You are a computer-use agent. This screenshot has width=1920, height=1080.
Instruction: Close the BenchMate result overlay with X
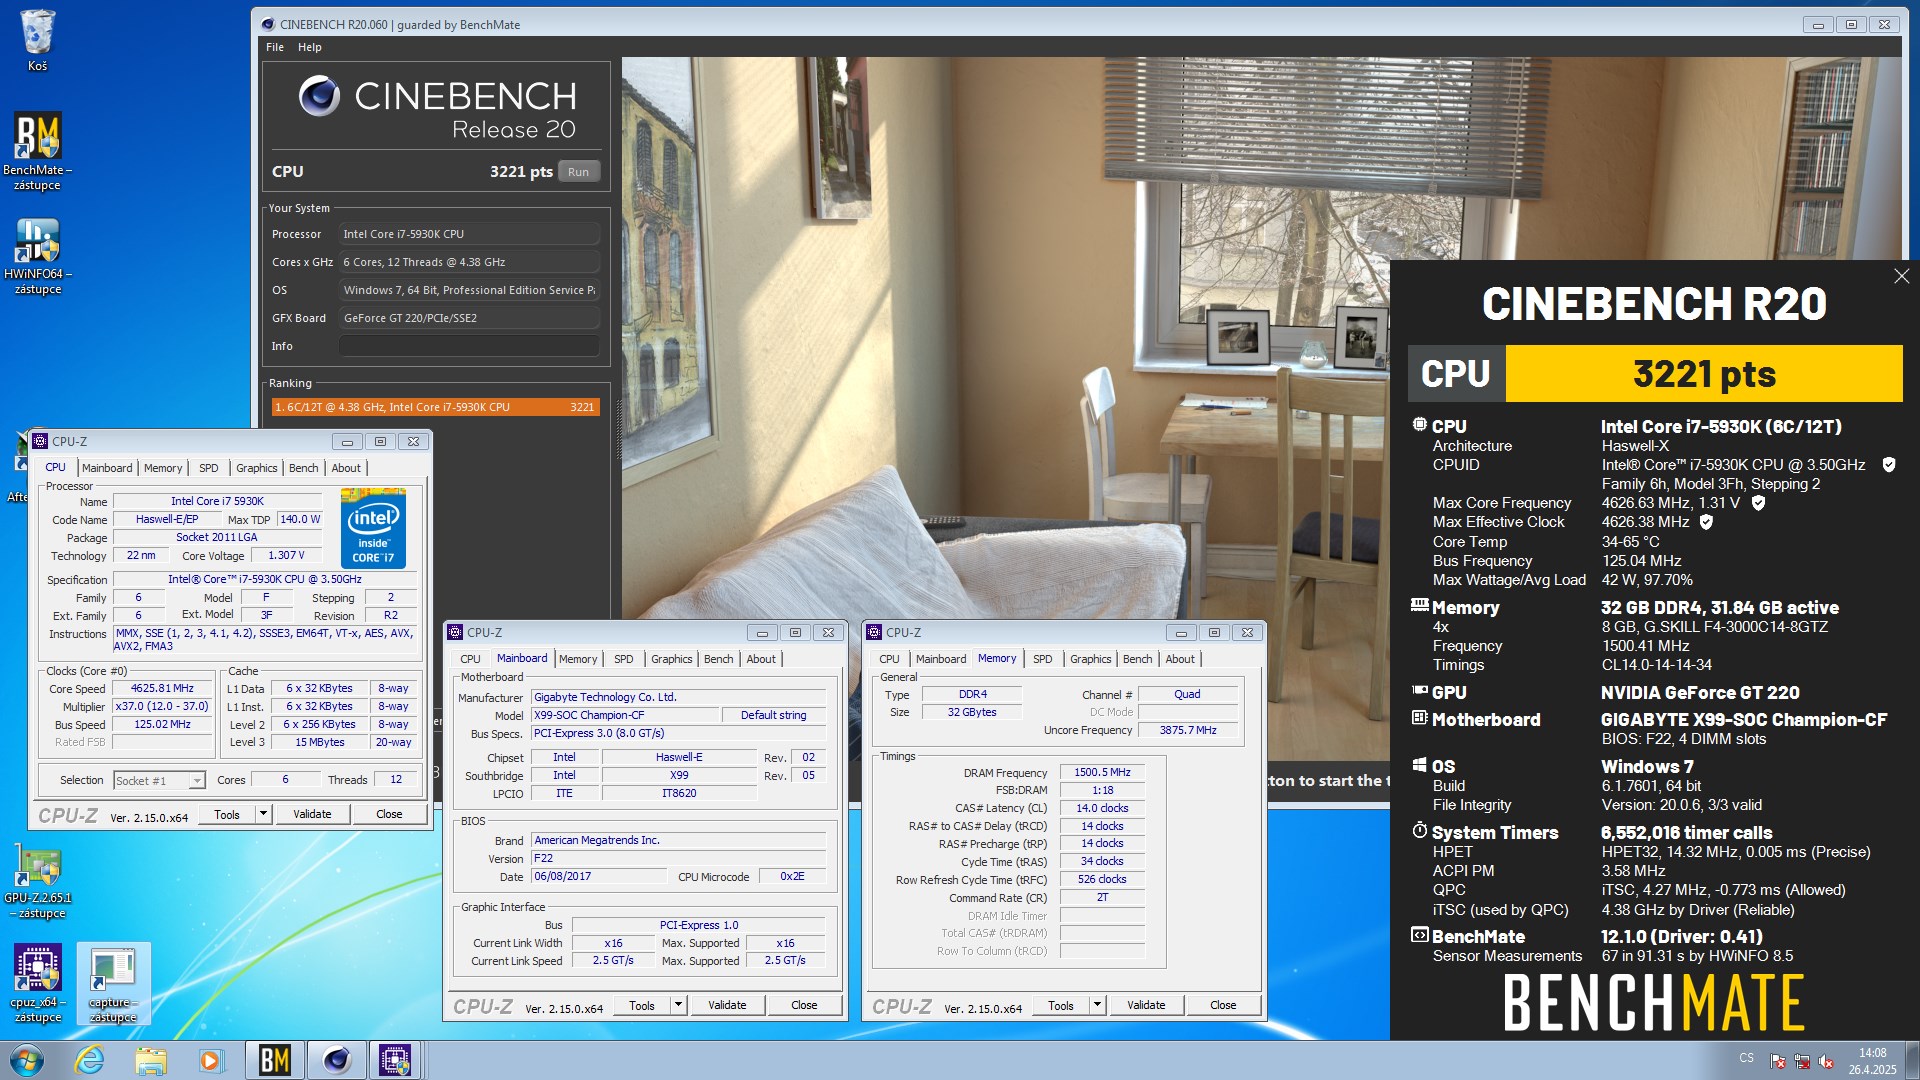click(x=1901, y=276)
